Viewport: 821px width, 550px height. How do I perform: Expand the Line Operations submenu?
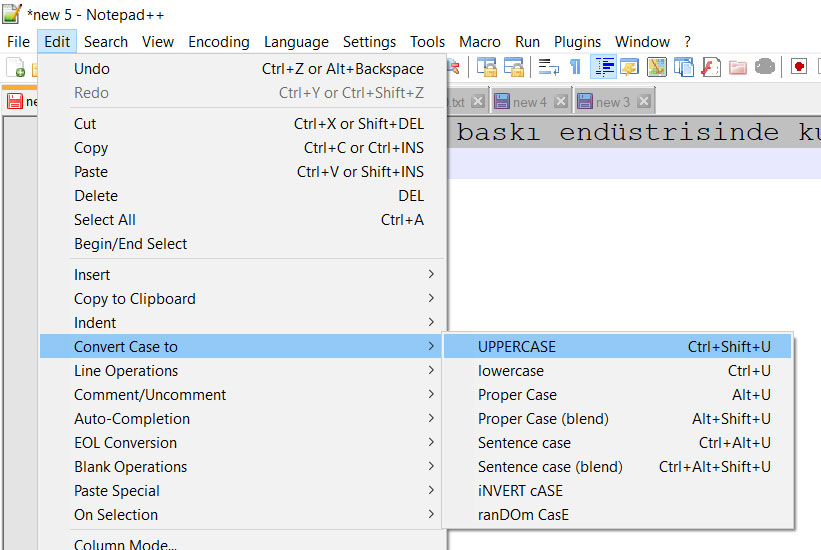[x=243, y=371]
